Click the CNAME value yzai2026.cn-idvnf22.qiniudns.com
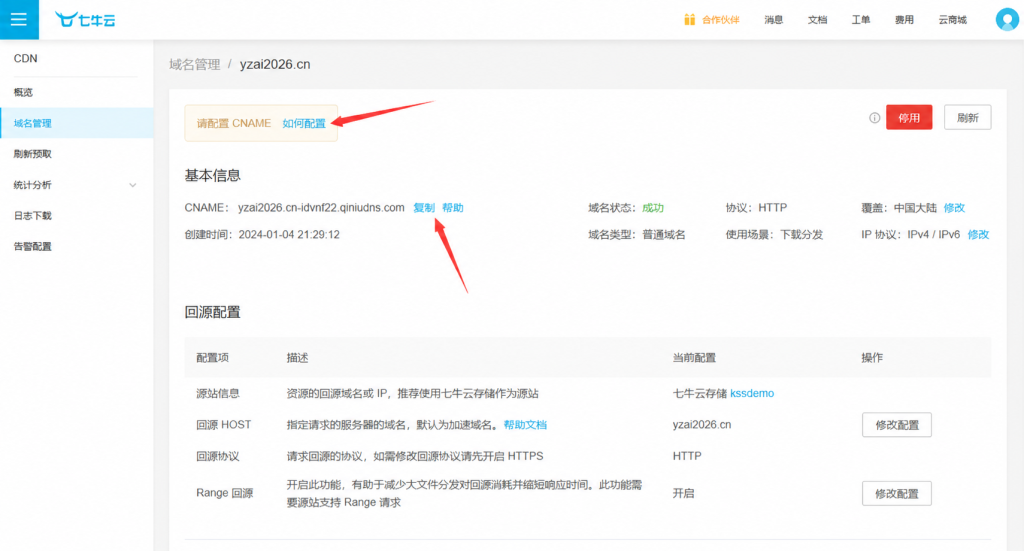 point(321,208)
